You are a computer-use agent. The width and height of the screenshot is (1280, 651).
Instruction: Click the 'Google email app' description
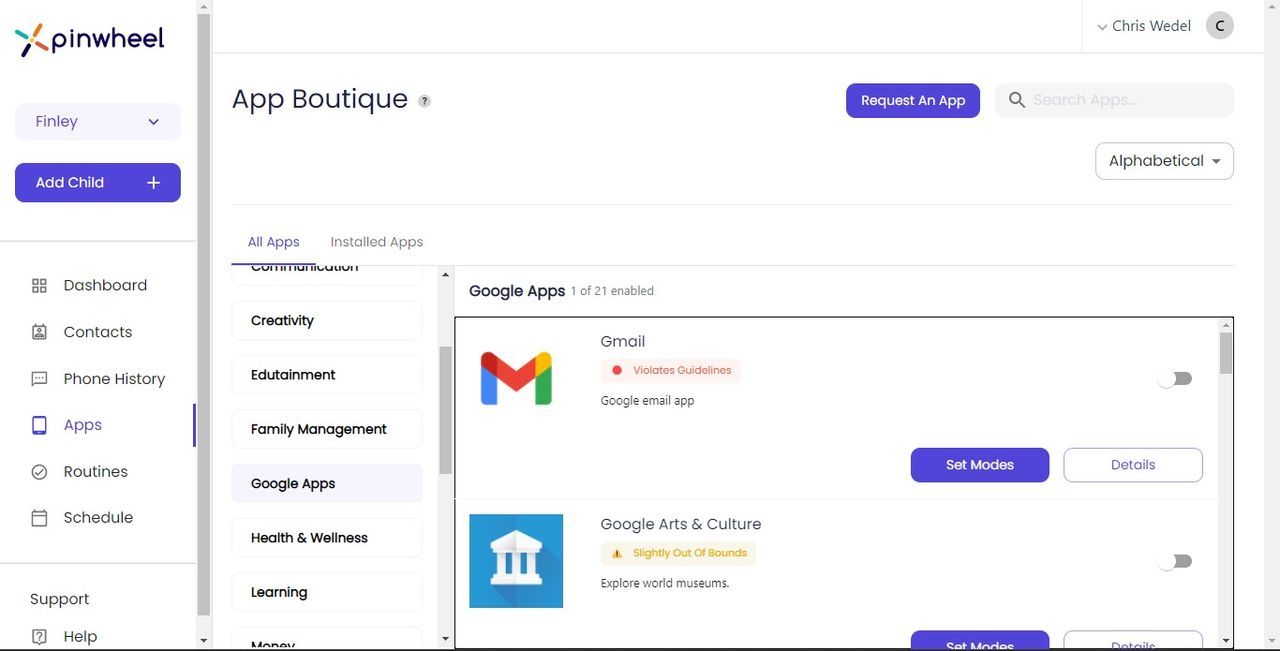pos(647,401)
